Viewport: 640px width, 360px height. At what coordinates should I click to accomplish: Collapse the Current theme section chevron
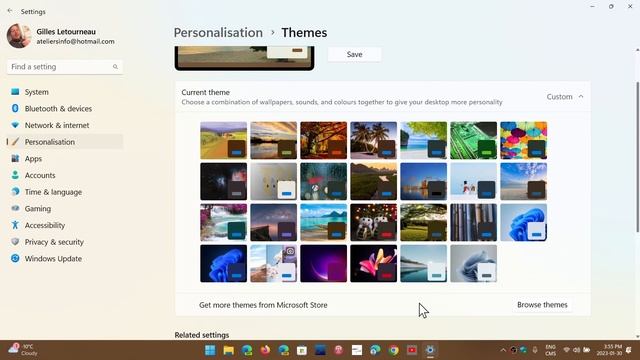(x=581, y=97)
